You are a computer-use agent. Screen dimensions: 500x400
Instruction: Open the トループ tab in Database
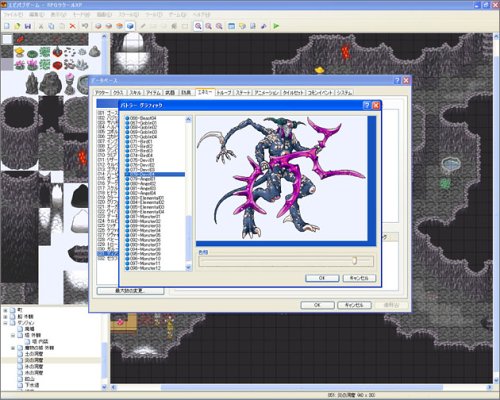[224, 92]
